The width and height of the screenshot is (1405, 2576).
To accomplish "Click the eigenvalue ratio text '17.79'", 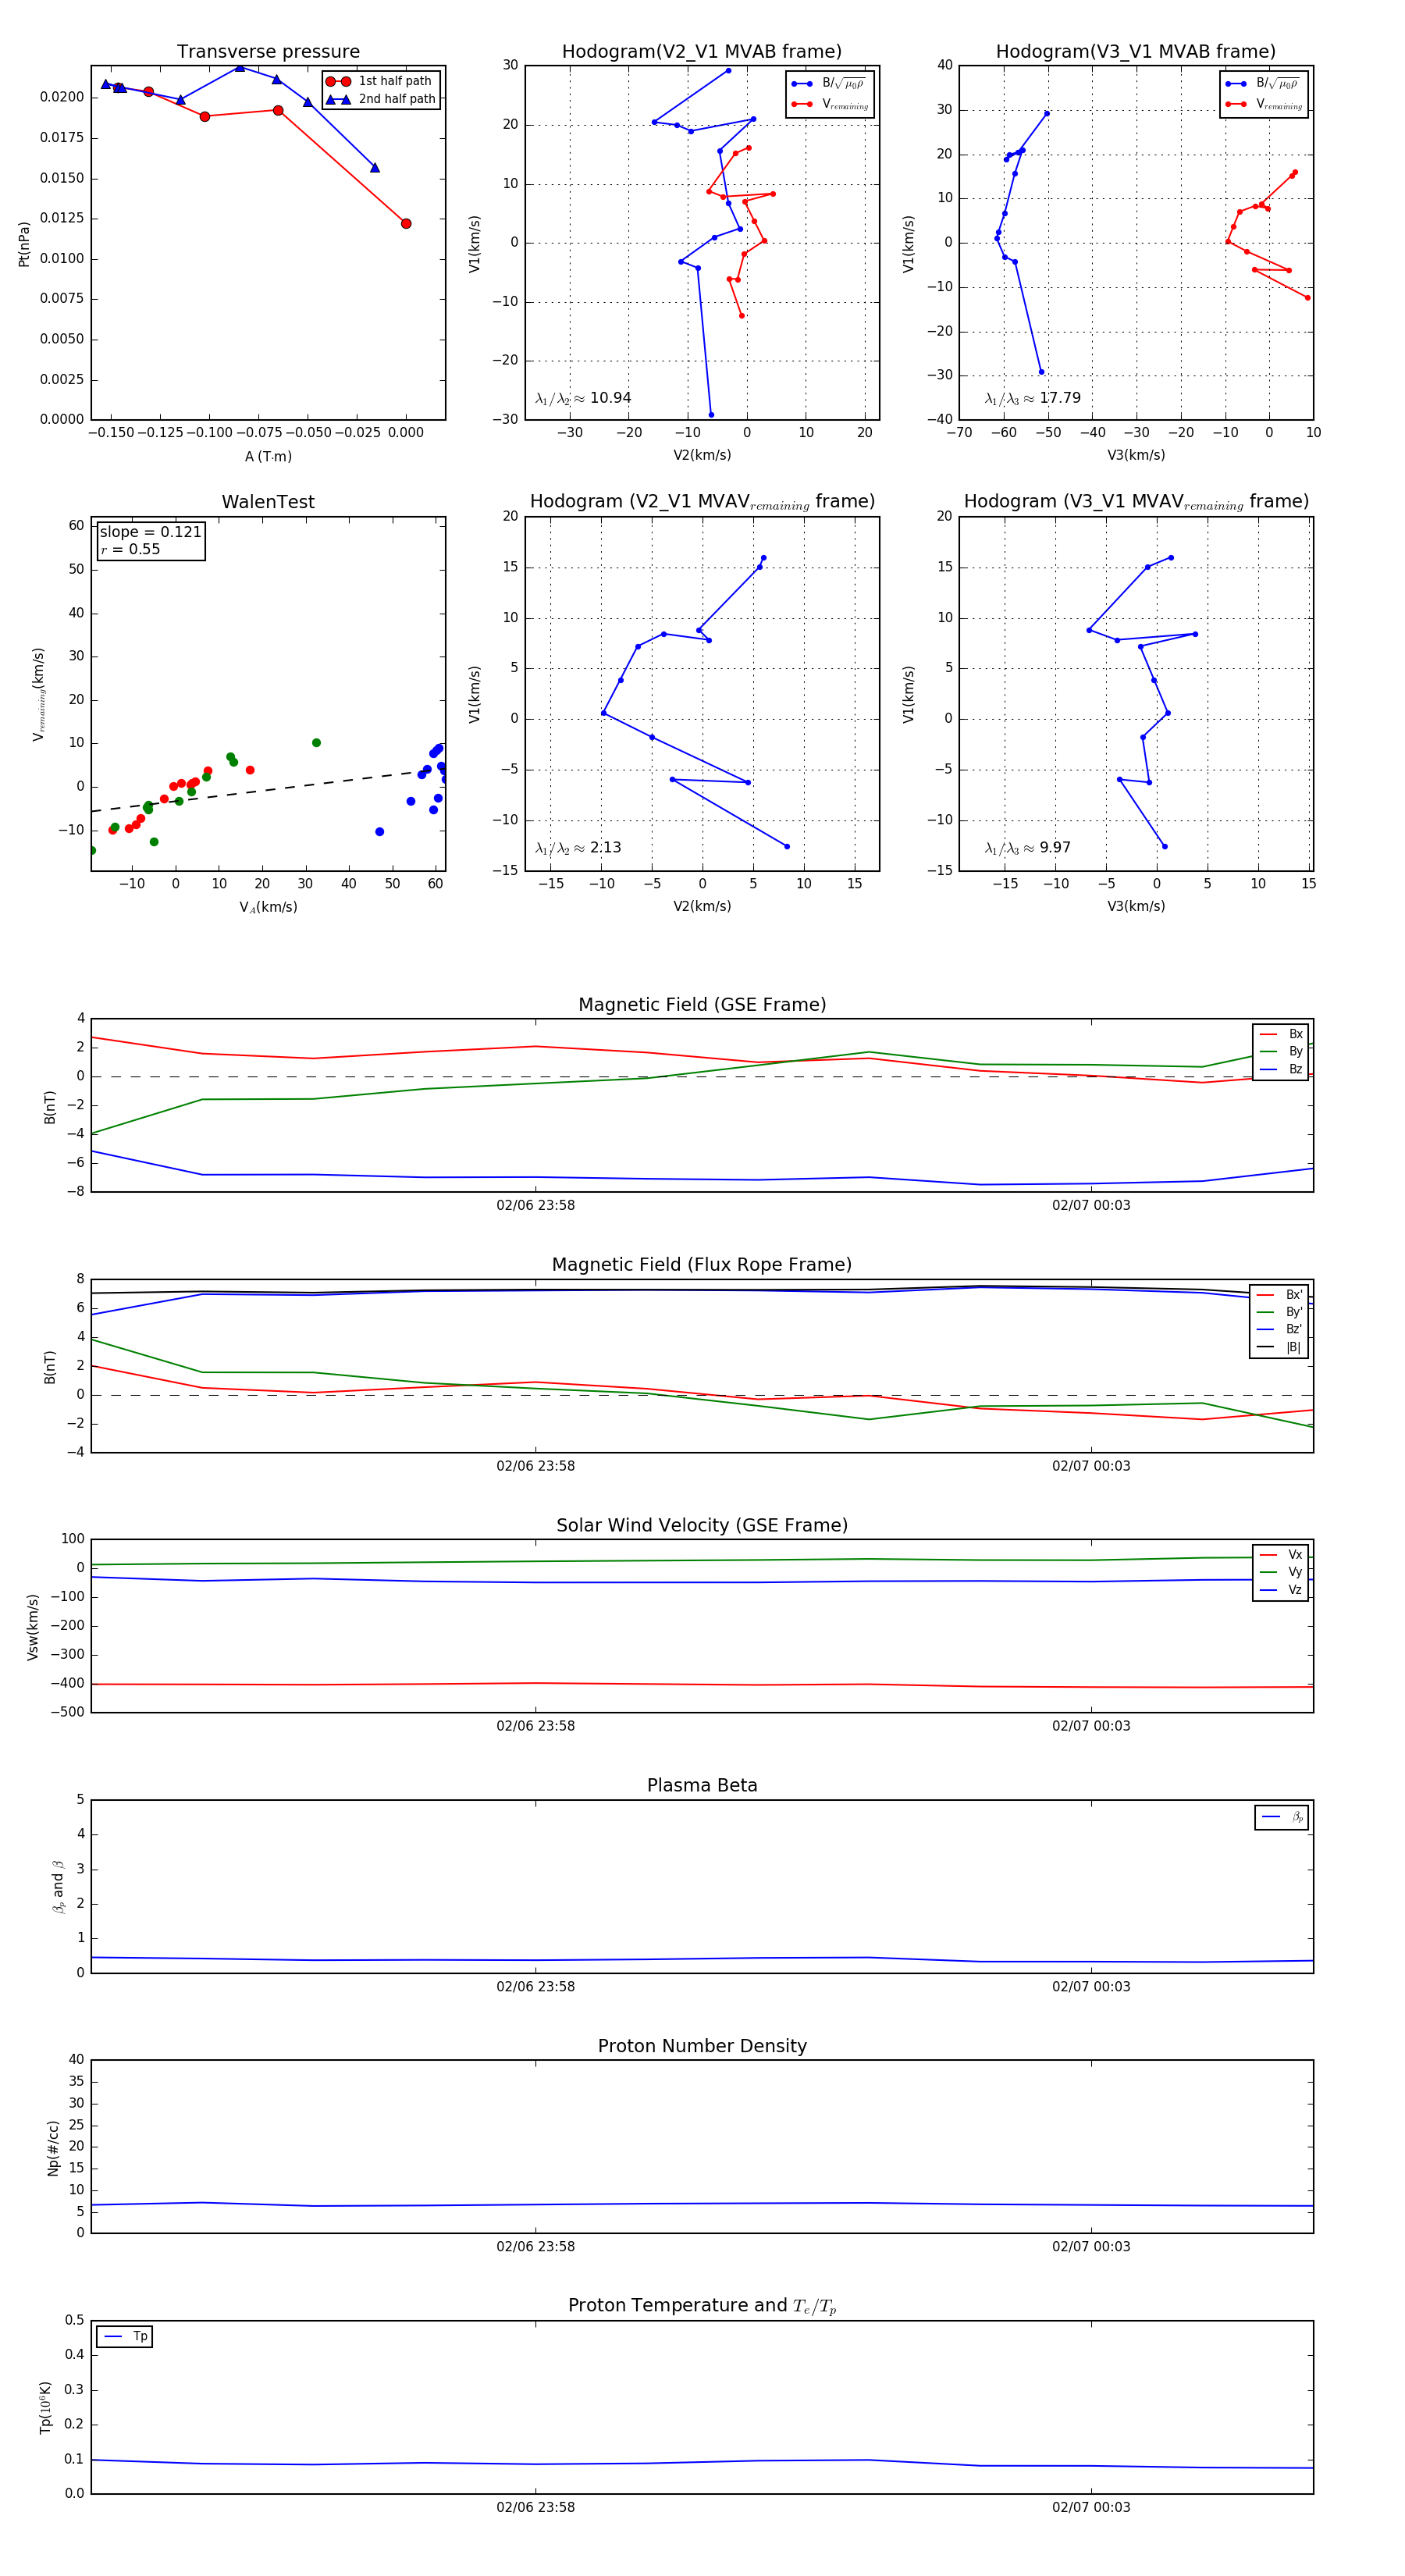I will 1060,398.
